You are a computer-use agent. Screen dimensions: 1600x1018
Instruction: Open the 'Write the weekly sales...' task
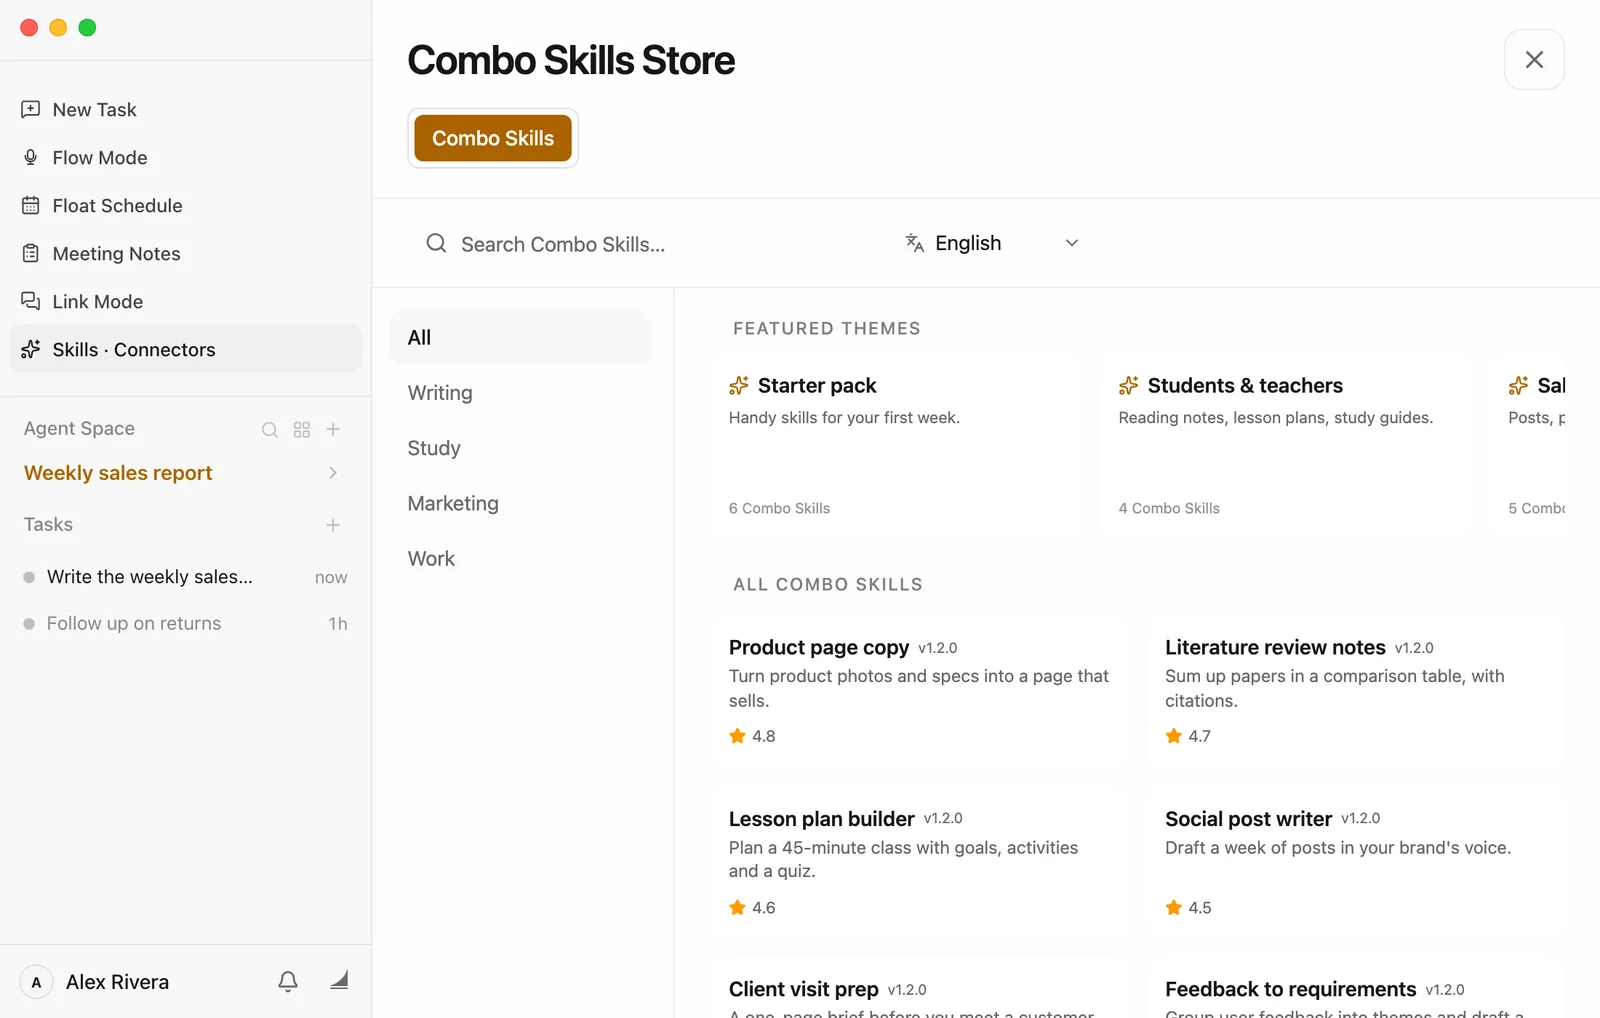coord(185,577)
